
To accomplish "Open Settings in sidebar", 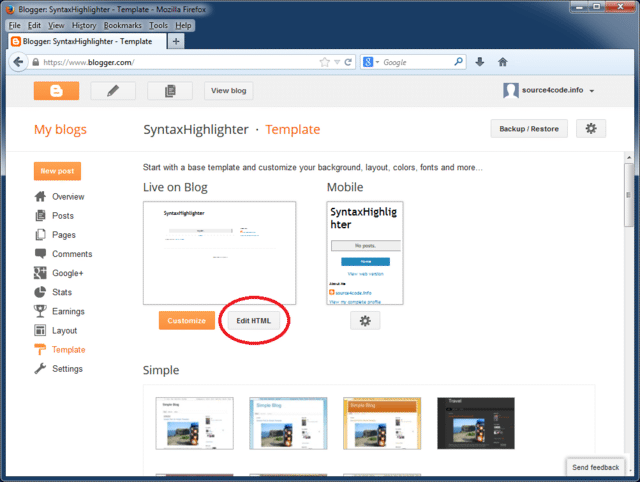I will pos(67,369).
